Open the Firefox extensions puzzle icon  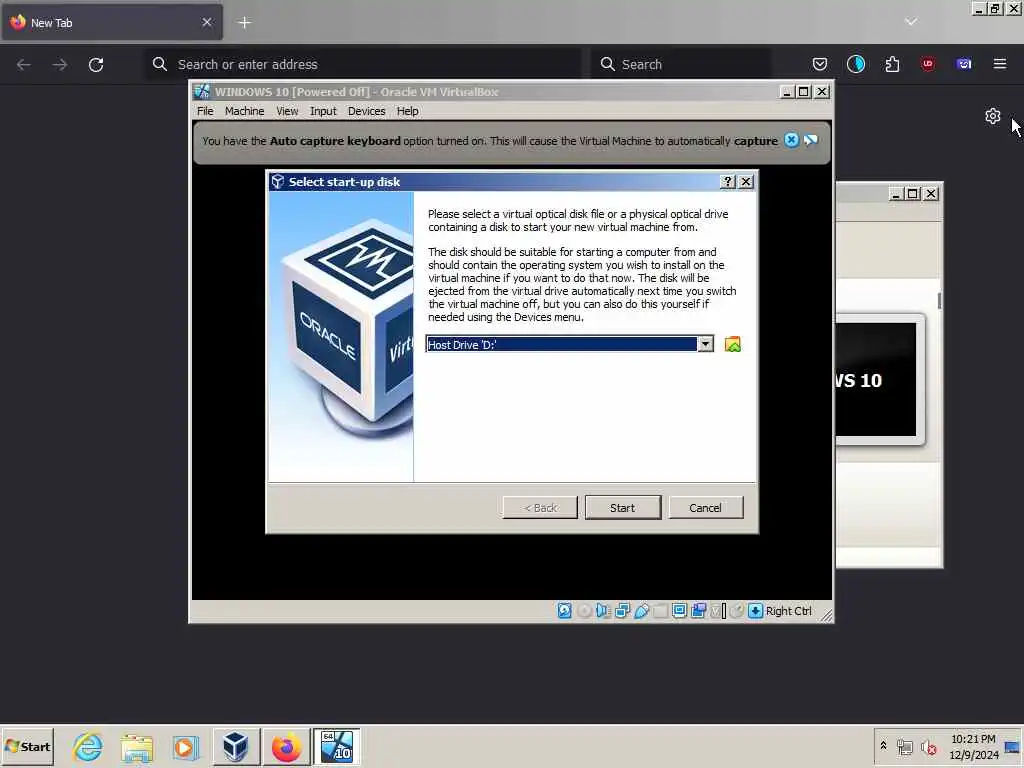(892, 64)
